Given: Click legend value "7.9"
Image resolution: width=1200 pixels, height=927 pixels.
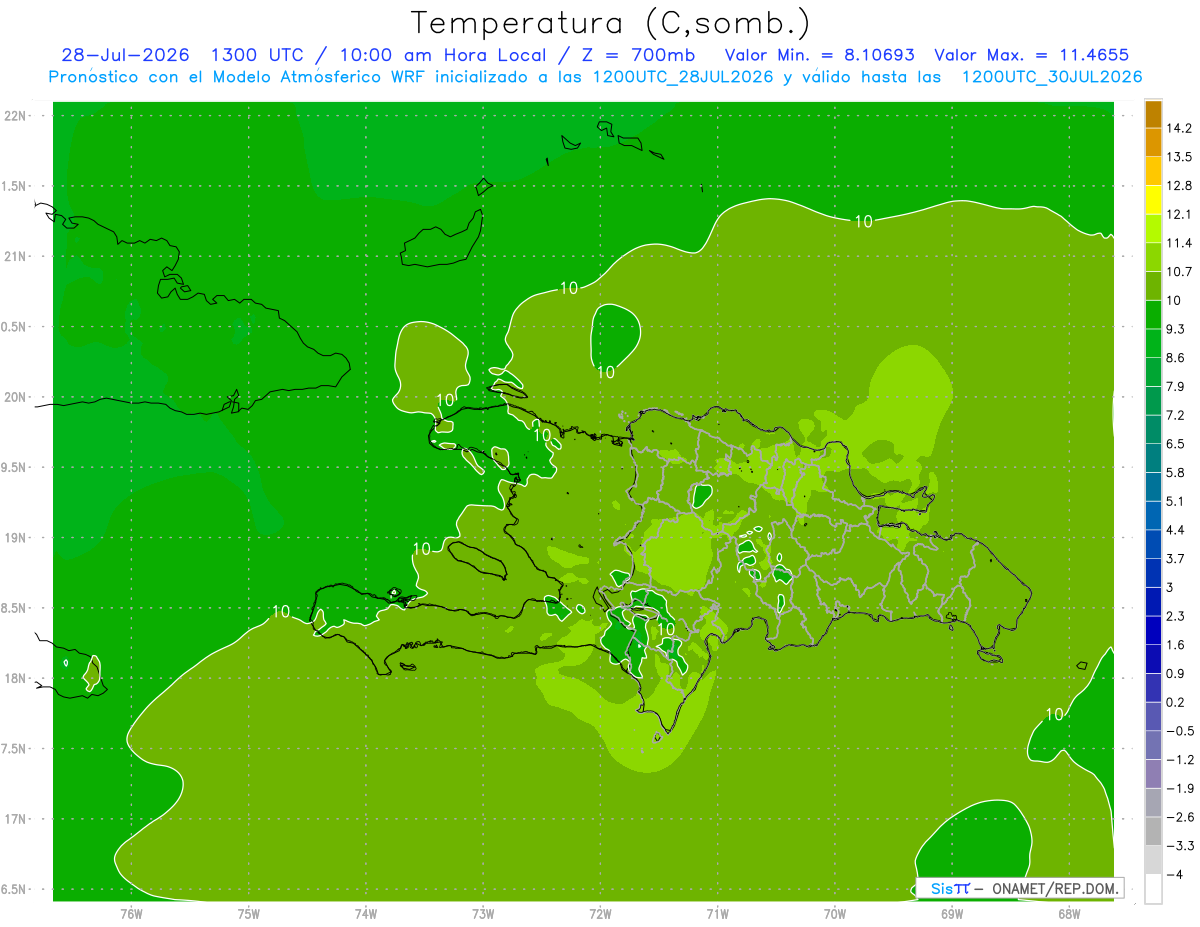Looking at the screenshot, I should coord(1177,386).
